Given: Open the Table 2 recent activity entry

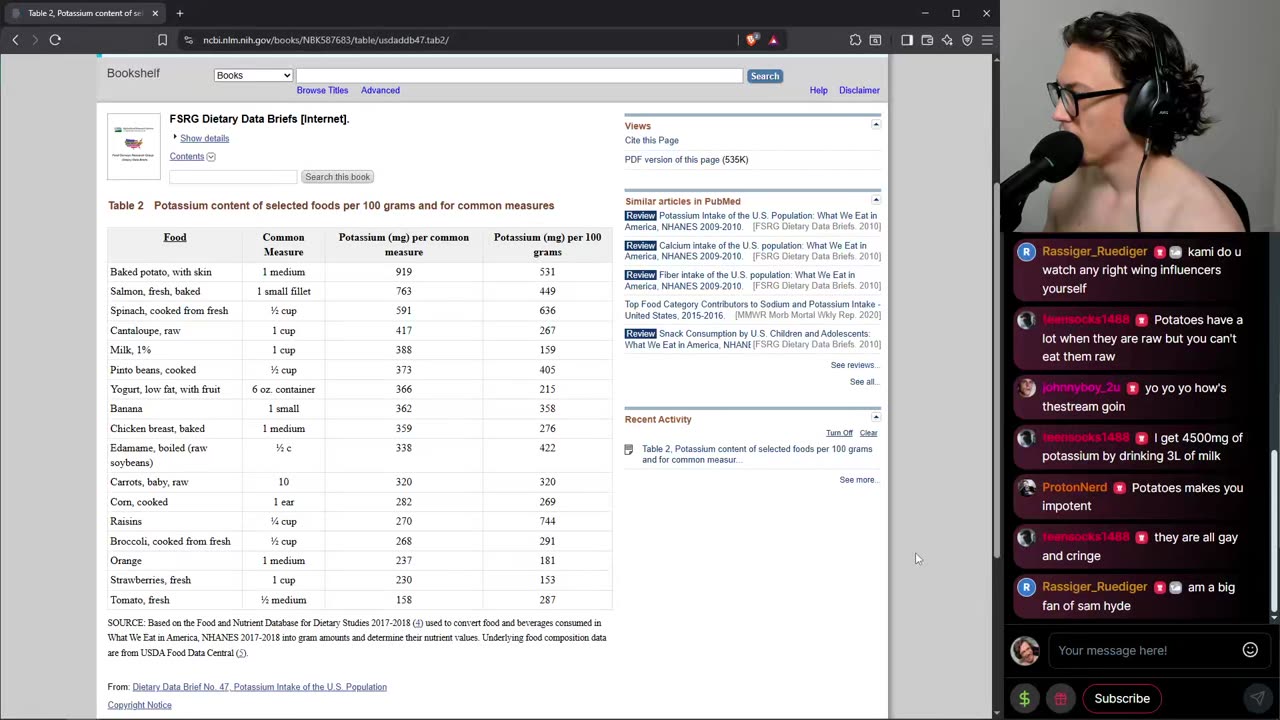Looking at the screenshot, I should [x=757, y=454].
